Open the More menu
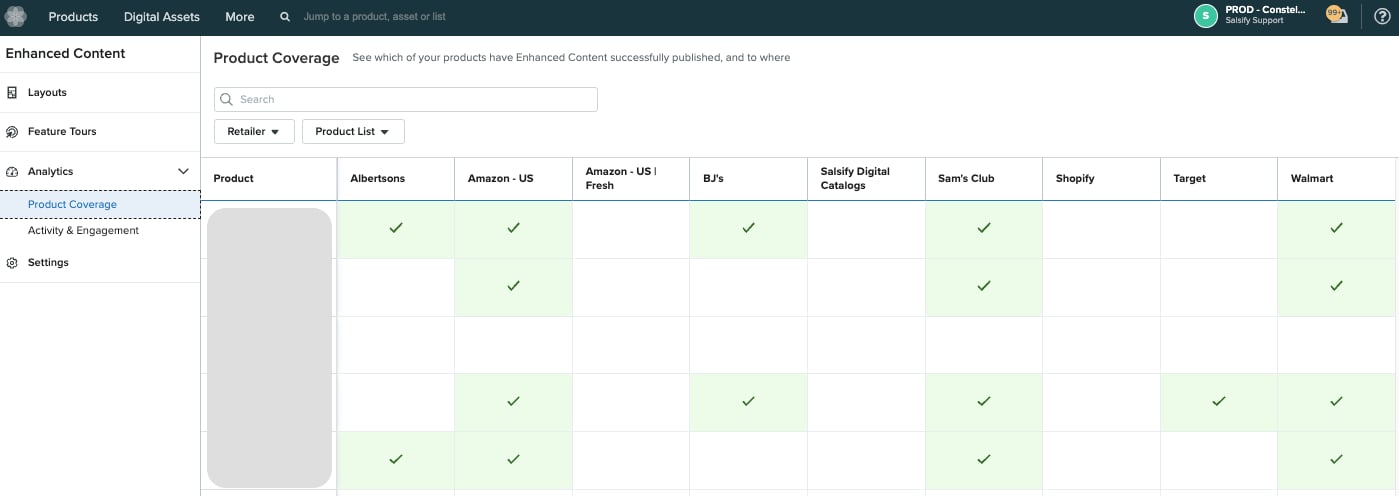Viewport: 1399px width, 496px height. click(240, 17)
